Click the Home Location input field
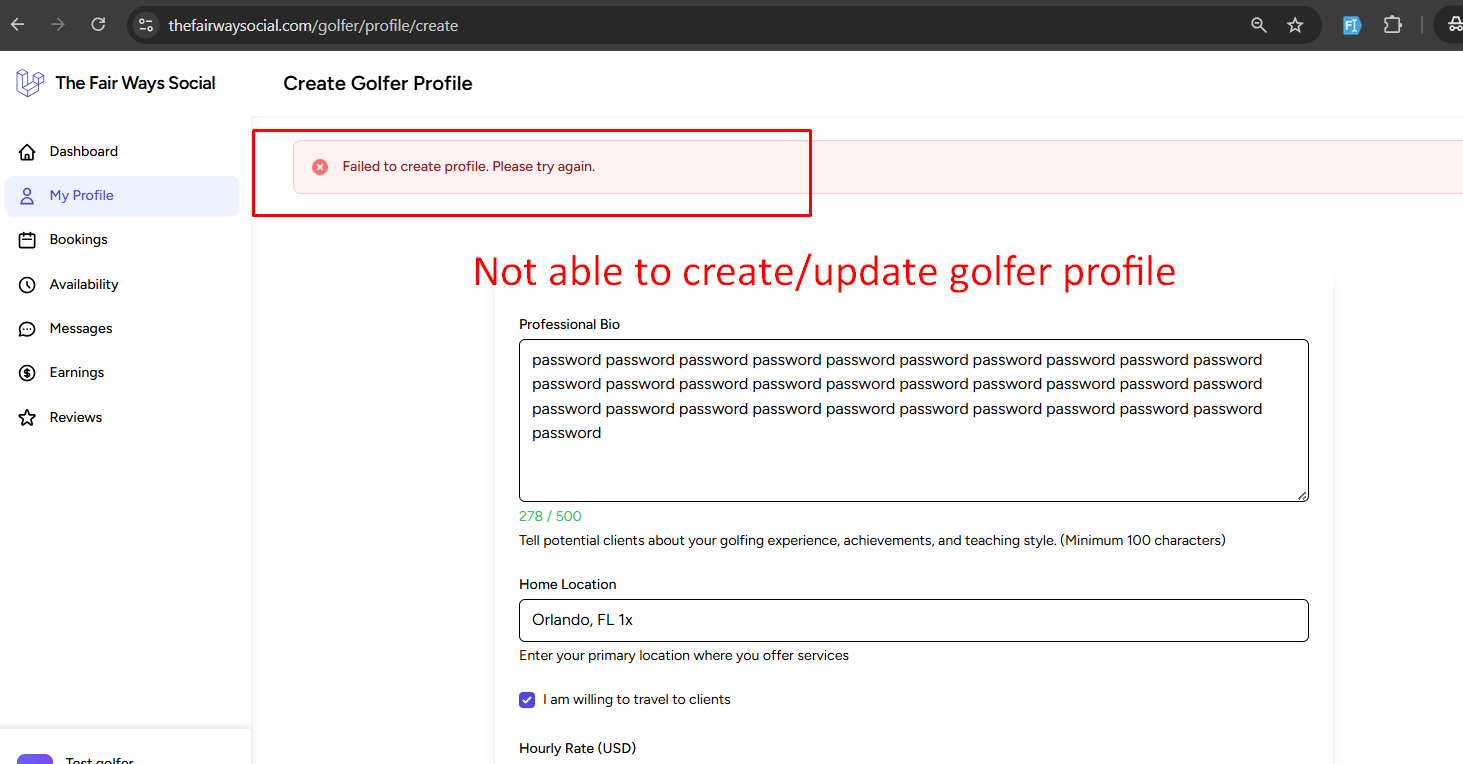Viewport: 1463px width, 764px height. pos(912,620)
